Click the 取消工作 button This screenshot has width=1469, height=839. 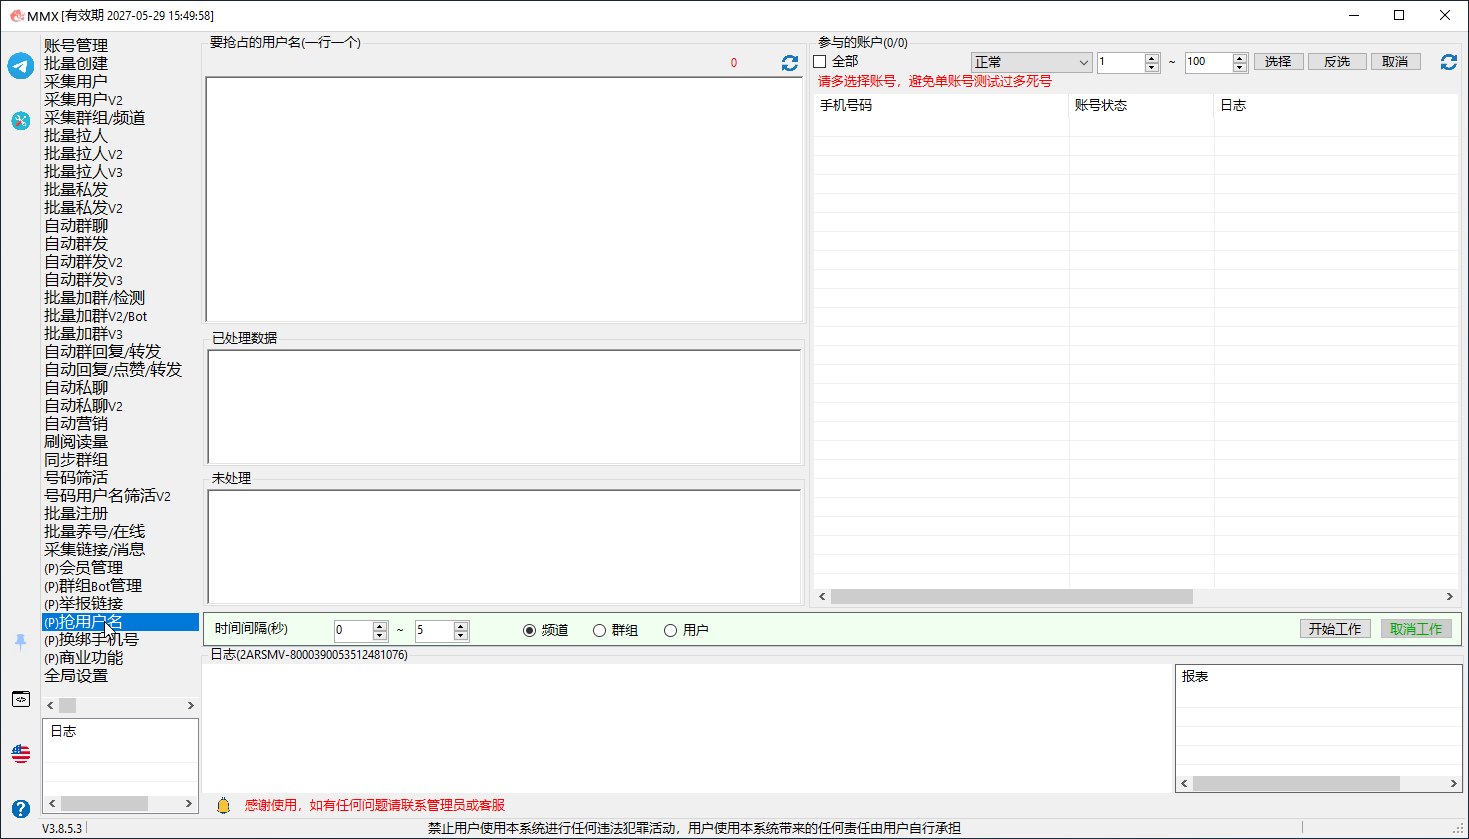pos(1416,629)
